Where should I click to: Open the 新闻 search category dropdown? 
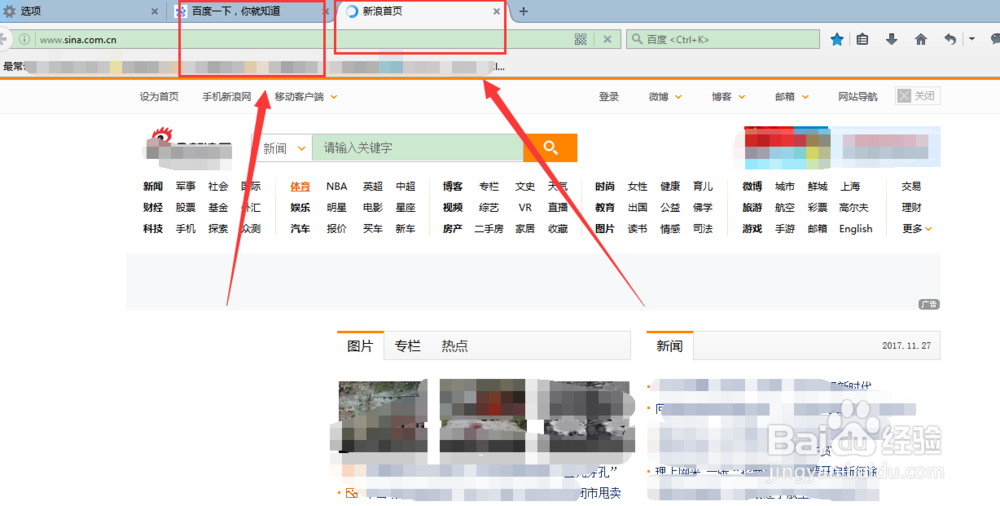(x=284, y=148)
